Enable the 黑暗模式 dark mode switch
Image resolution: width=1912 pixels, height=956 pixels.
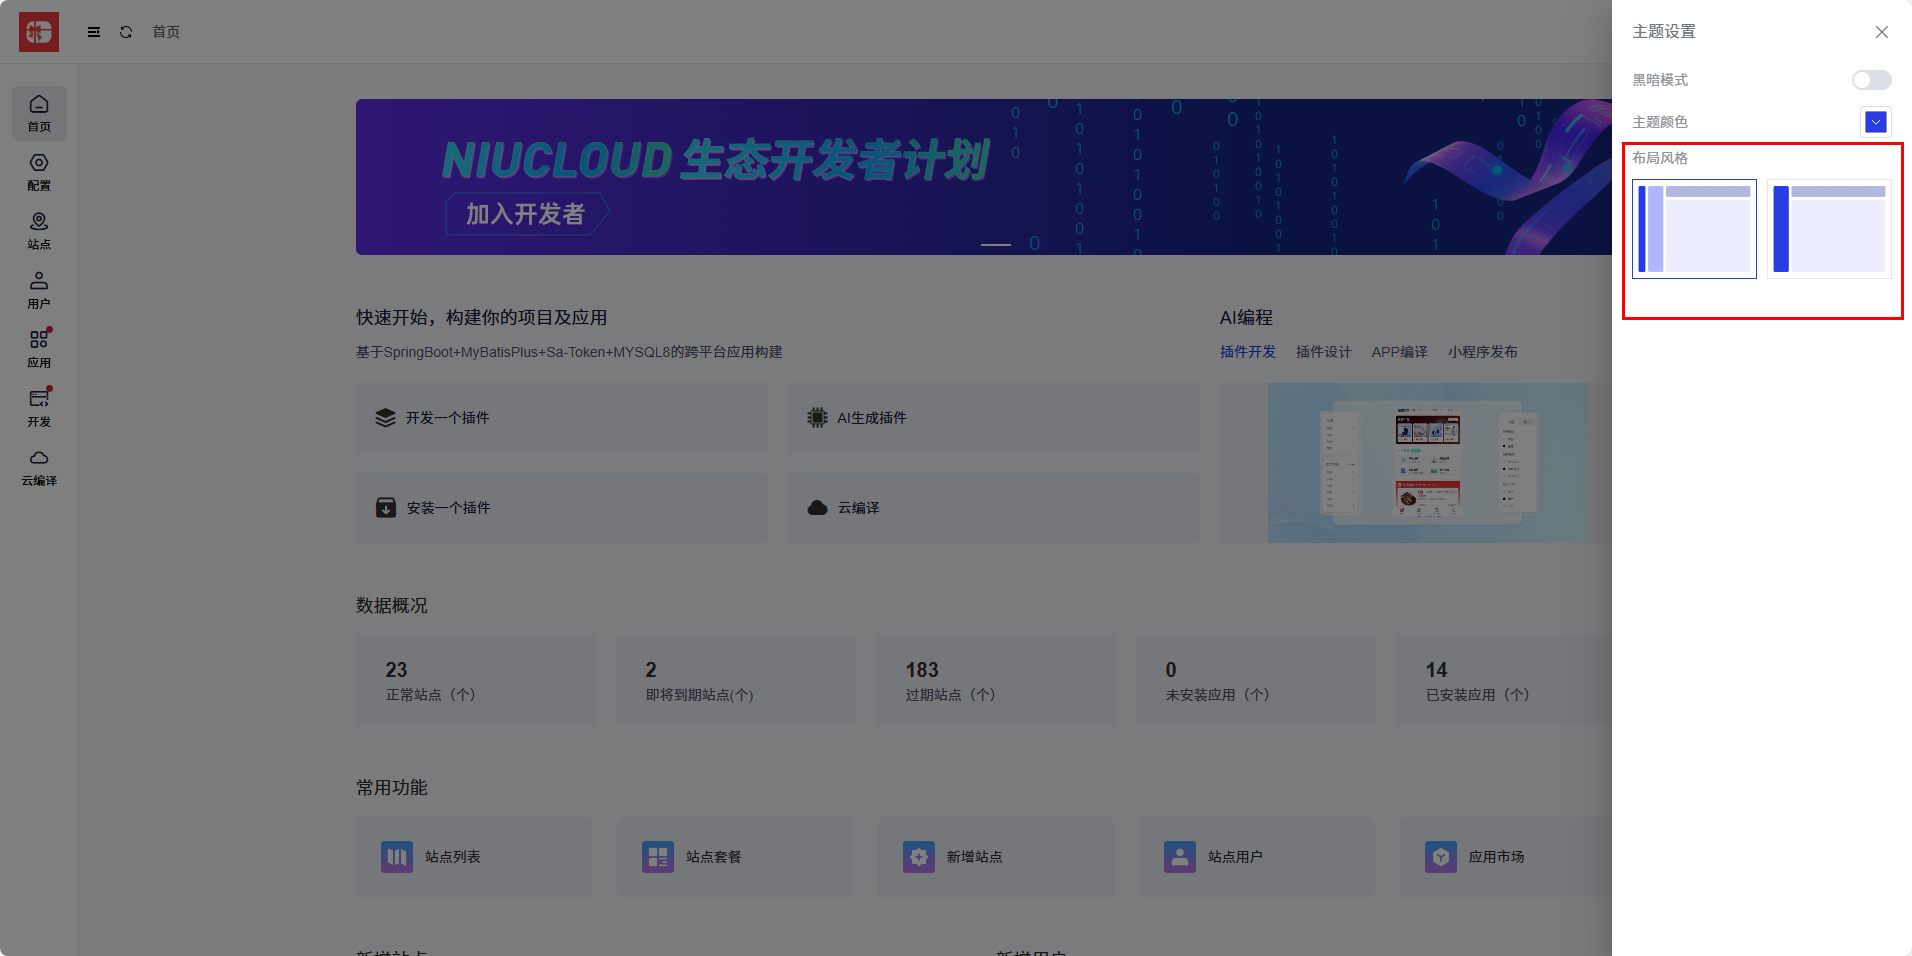click(1870, 80)
